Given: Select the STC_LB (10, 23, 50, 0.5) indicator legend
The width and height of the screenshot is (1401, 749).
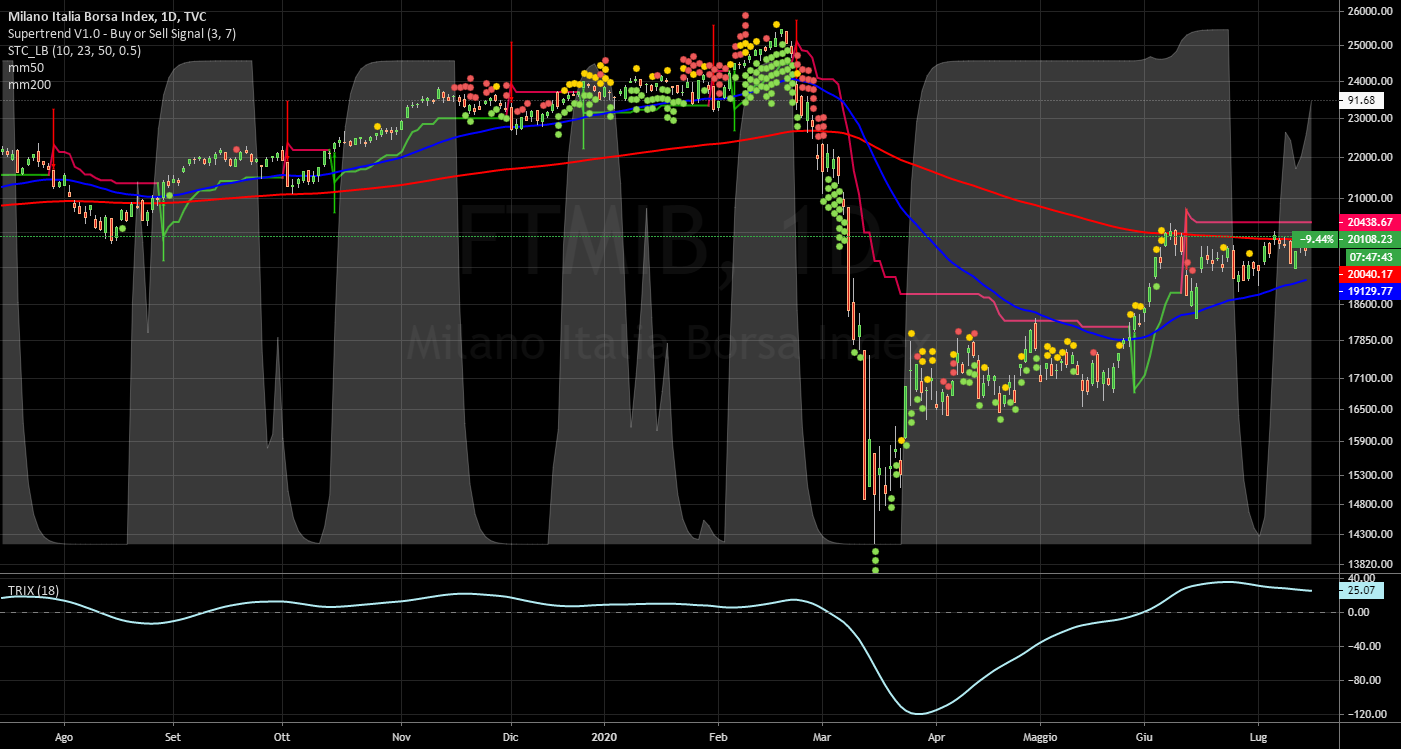Looking at the screenshot, I should 74,50.
